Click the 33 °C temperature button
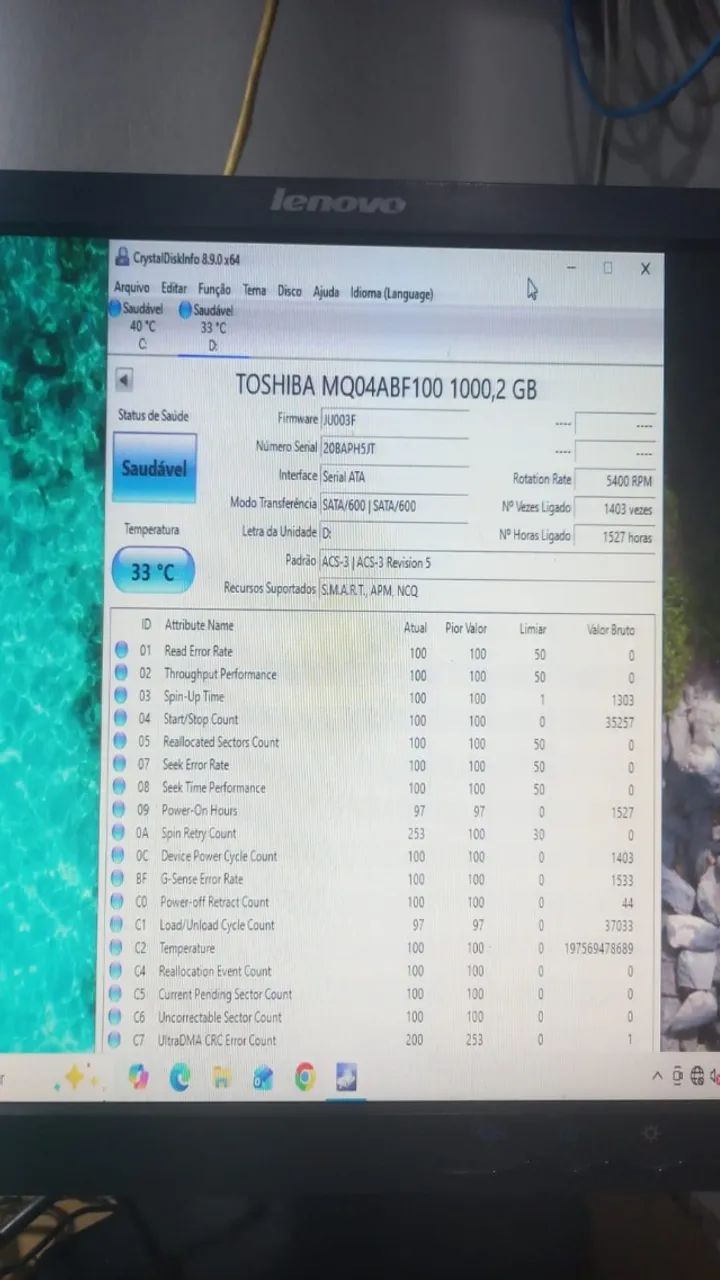 point(153,571)
